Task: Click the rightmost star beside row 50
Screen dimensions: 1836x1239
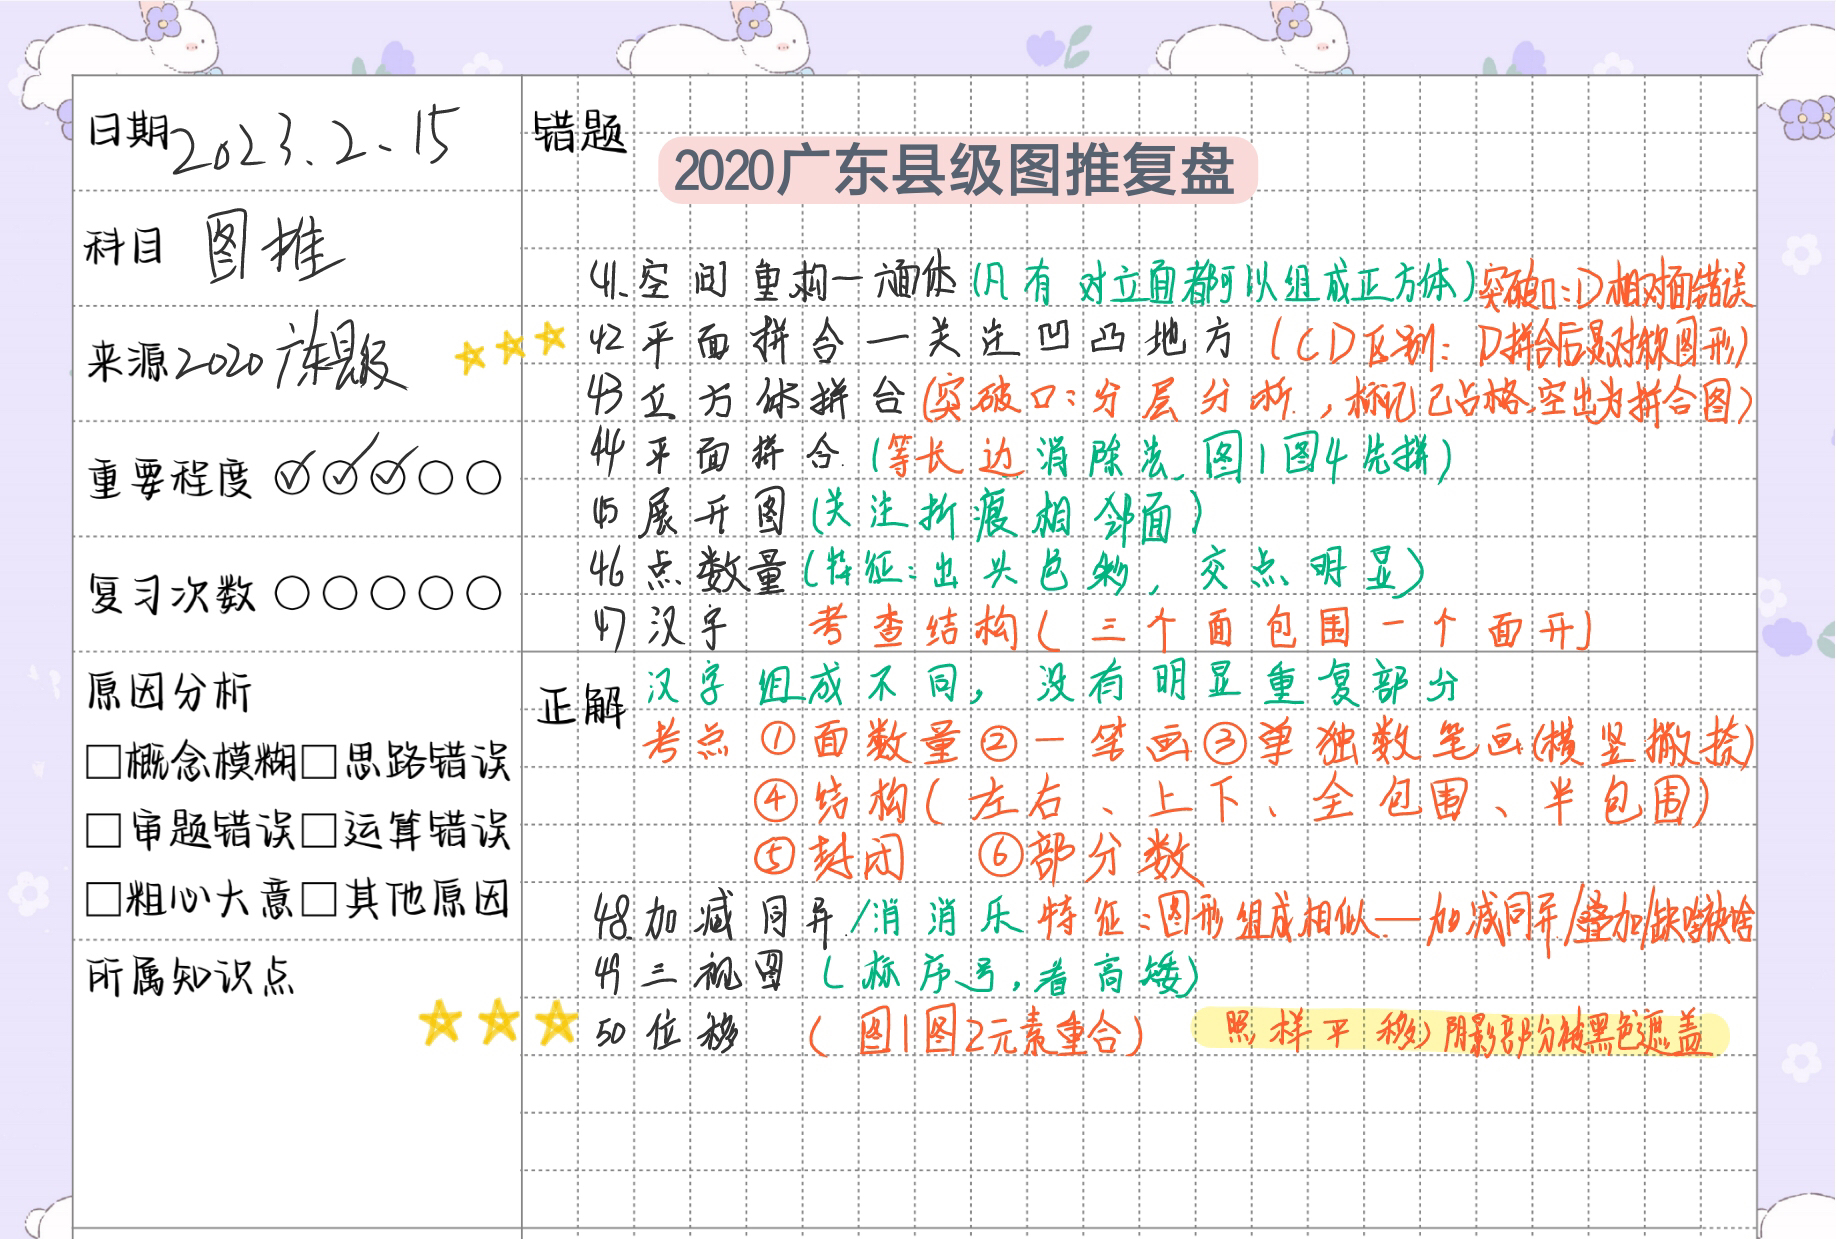Action: [x=556, y=1023]
